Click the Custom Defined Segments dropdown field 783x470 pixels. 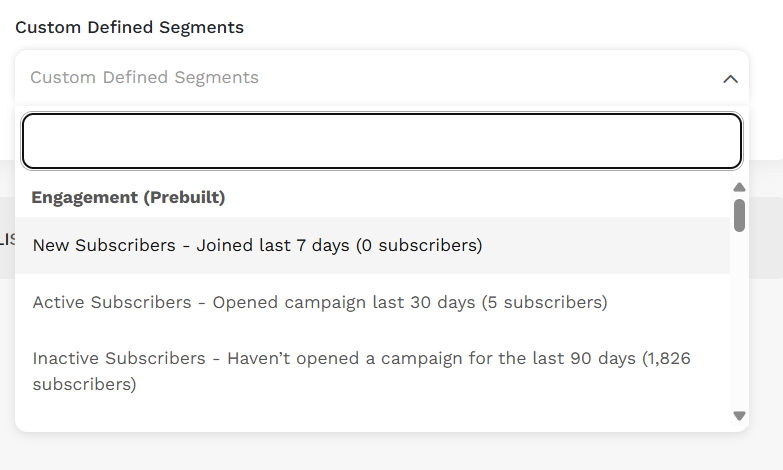[380, 78]
